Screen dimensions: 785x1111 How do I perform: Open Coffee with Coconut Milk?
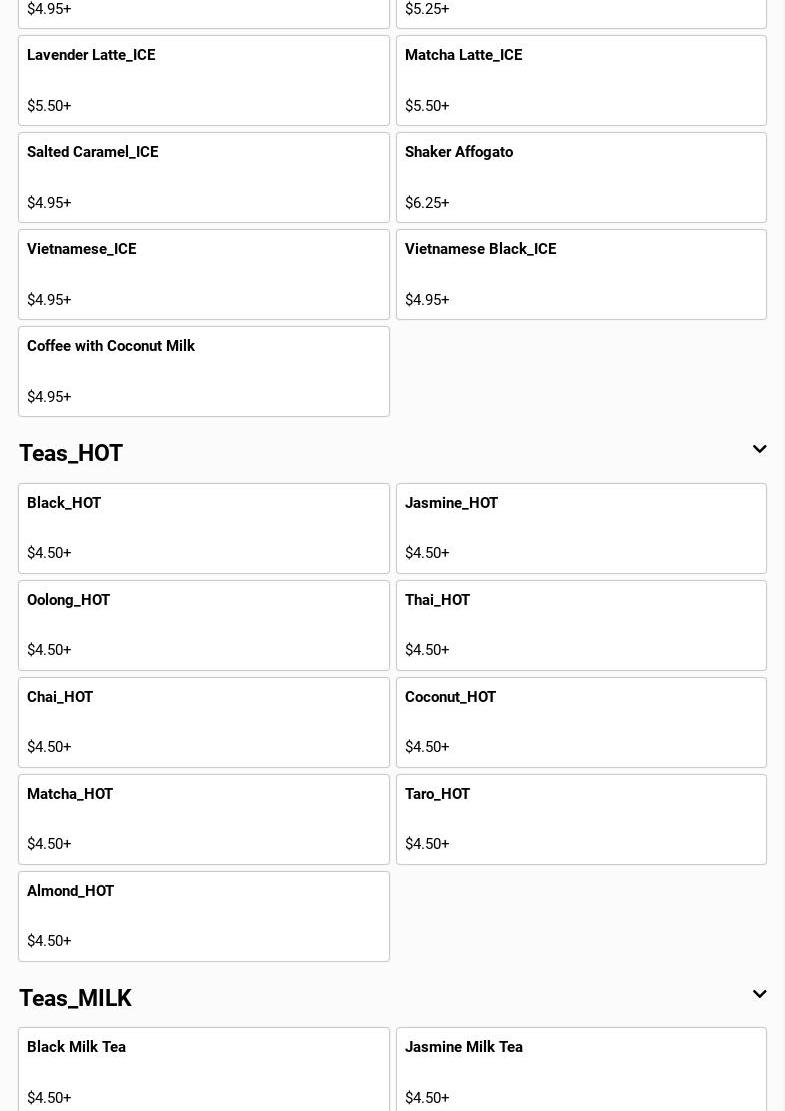tap(204, 372)
